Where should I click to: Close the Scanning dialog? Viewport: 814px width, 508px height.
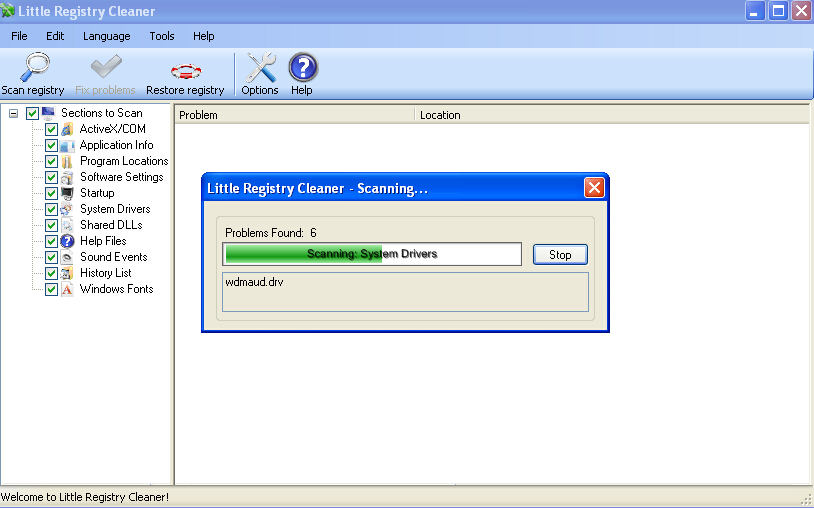[x=594, y=188]
